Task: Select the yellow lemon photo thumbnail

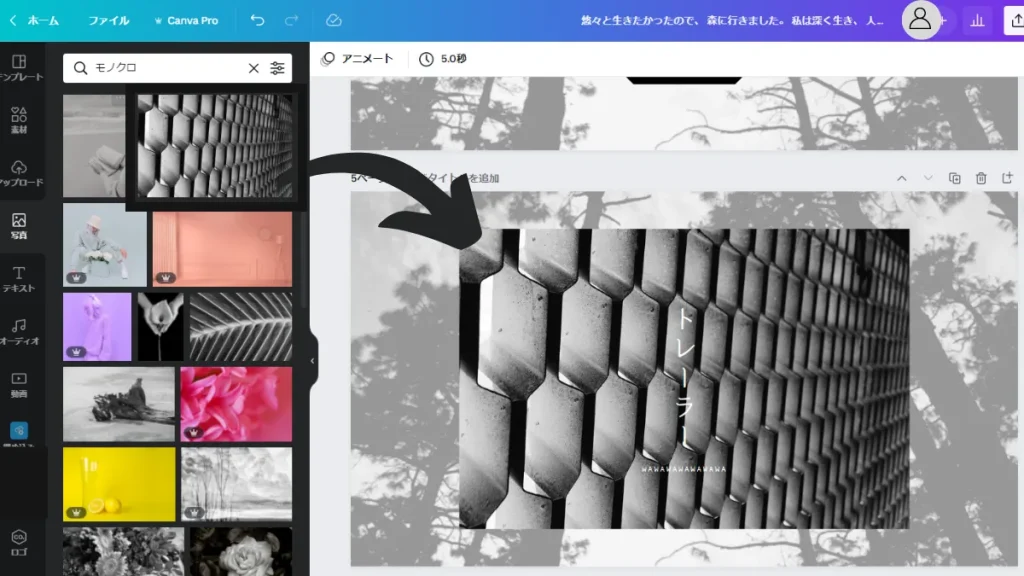Action: 119,484
